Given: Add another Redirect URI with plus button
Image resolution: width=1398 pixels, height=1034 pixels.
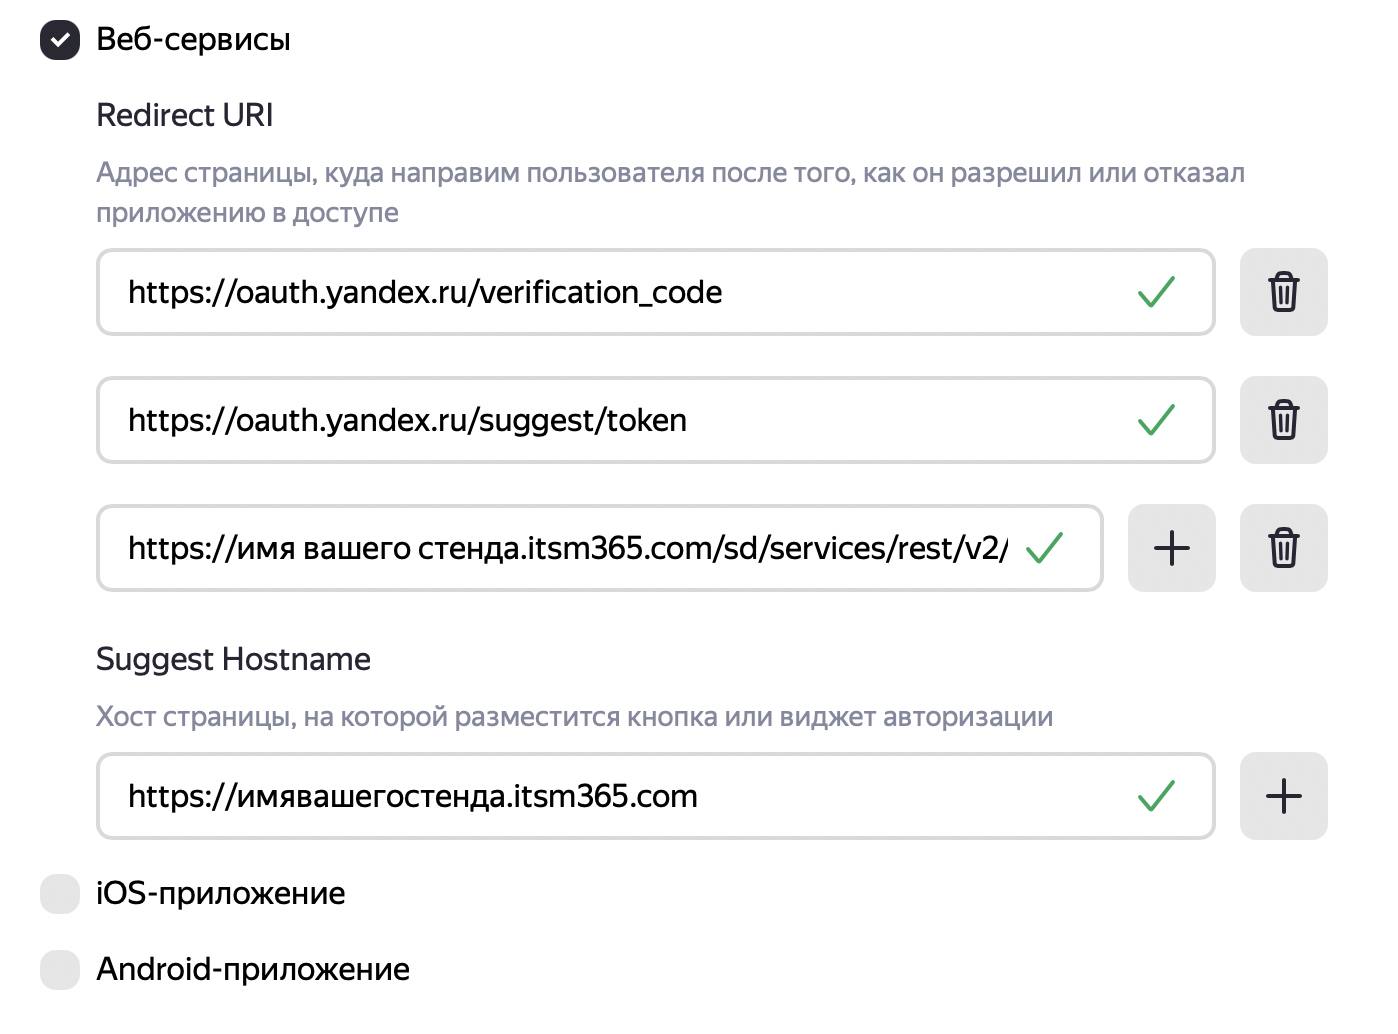Looking at the screenshot, I should coord(1171,548).
